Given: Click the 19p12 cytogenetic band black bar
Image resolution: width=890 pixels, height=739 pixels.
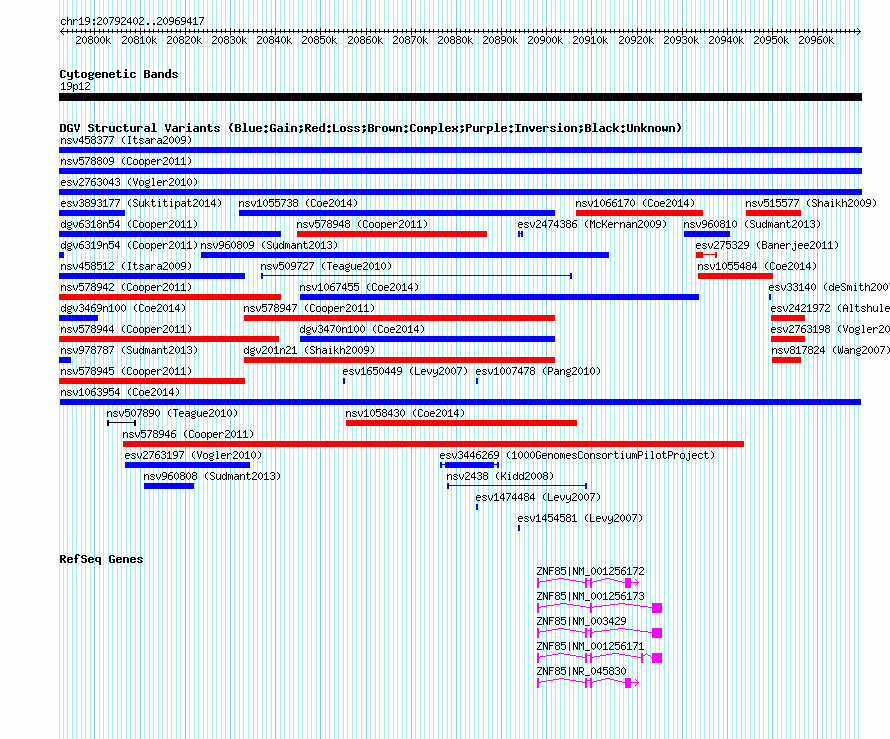Looking at the screenshot, I should coord(460,97).
